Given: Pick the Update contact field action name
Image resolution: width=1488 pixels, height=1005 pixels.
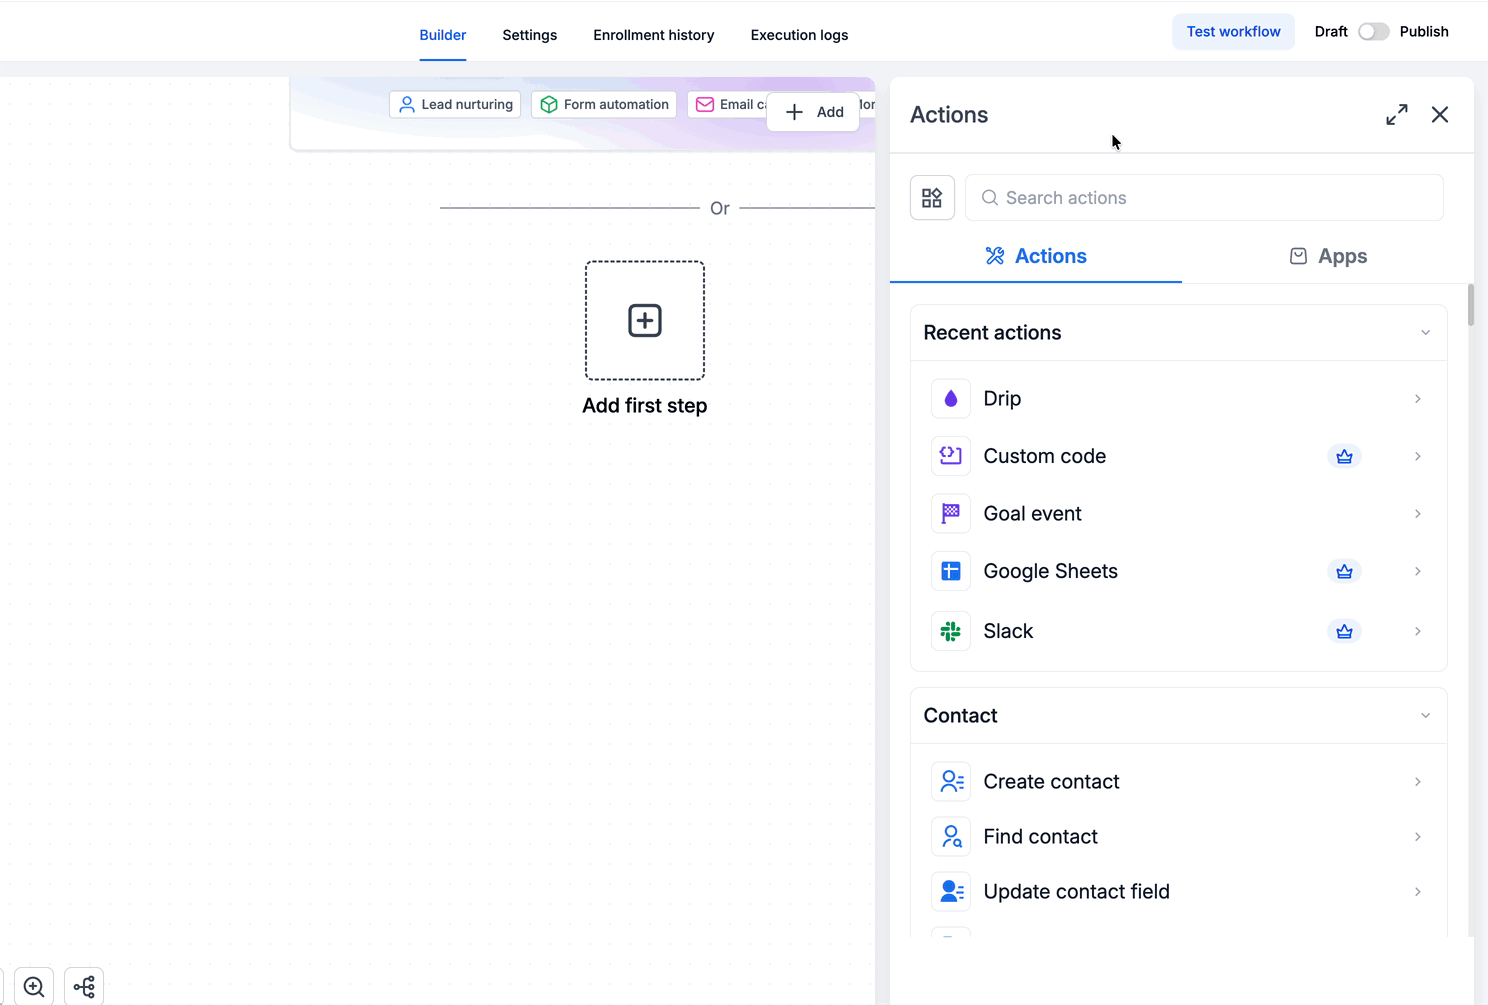Looking at the screenshot, I should click(x=1077, y=891).
